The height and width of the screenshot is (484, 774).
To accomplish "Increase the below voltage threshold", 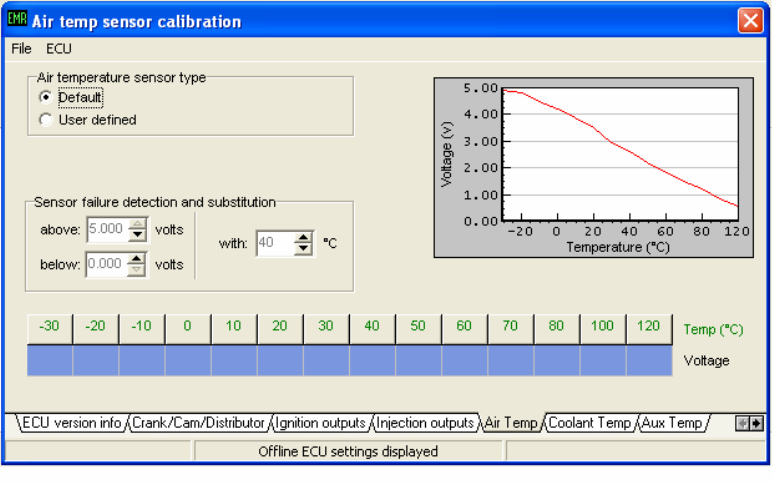I will [136, 259].
